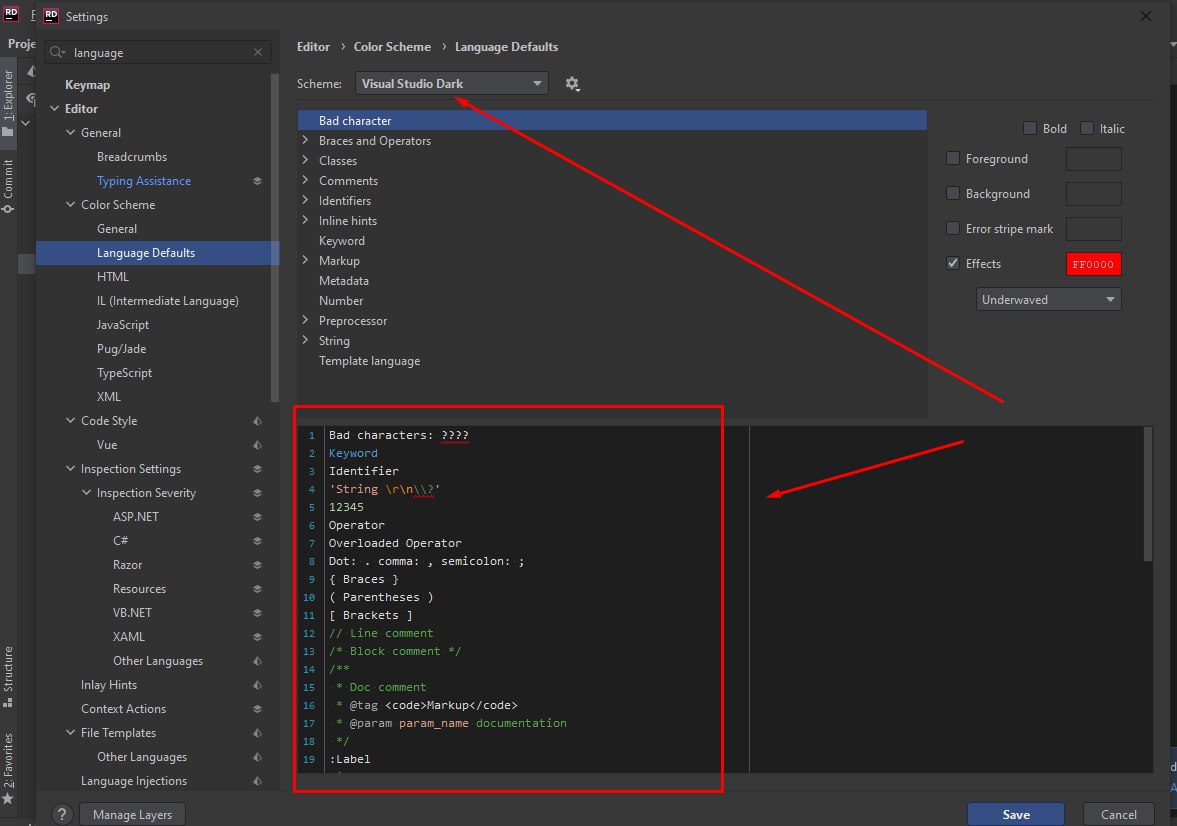Expand the Identifiers group
Screen dimensions: 1177x826
tap(305, 200)
